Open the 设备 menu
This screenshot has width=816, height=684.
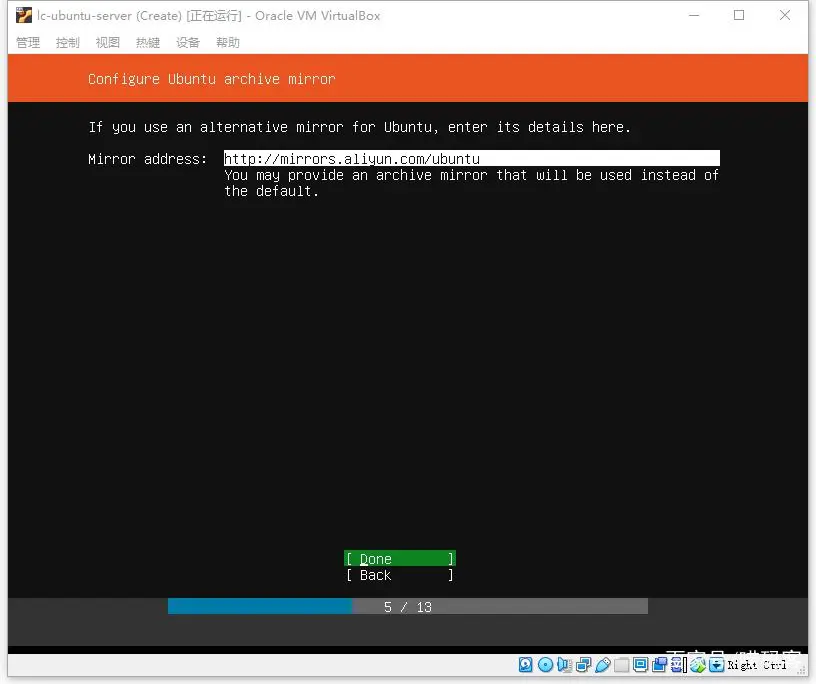point(188,42)
